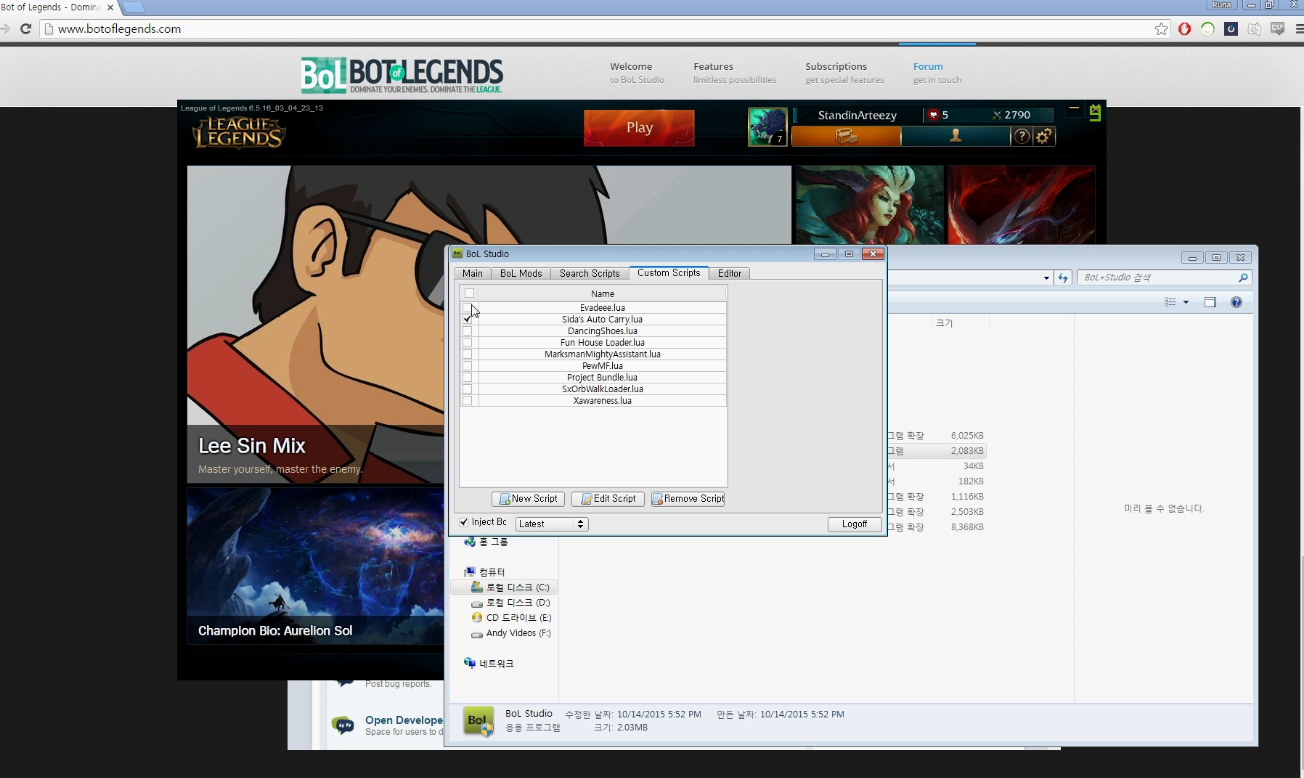Screen dimensions: 1304x778
Task: Click the red Opera-style extension icon
Action: pyautogui.click(x=1184, y=29)
